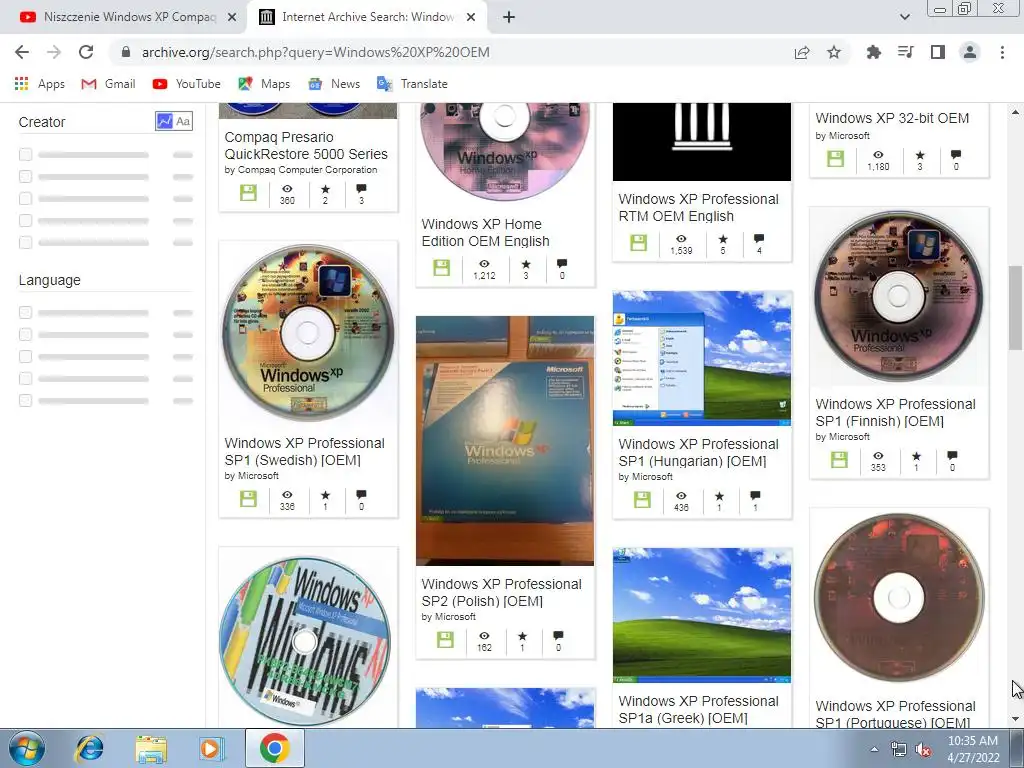Check the fifth Creator filter checkbox
This screenshot has height=768, width=1024.
tap(25, 242)
